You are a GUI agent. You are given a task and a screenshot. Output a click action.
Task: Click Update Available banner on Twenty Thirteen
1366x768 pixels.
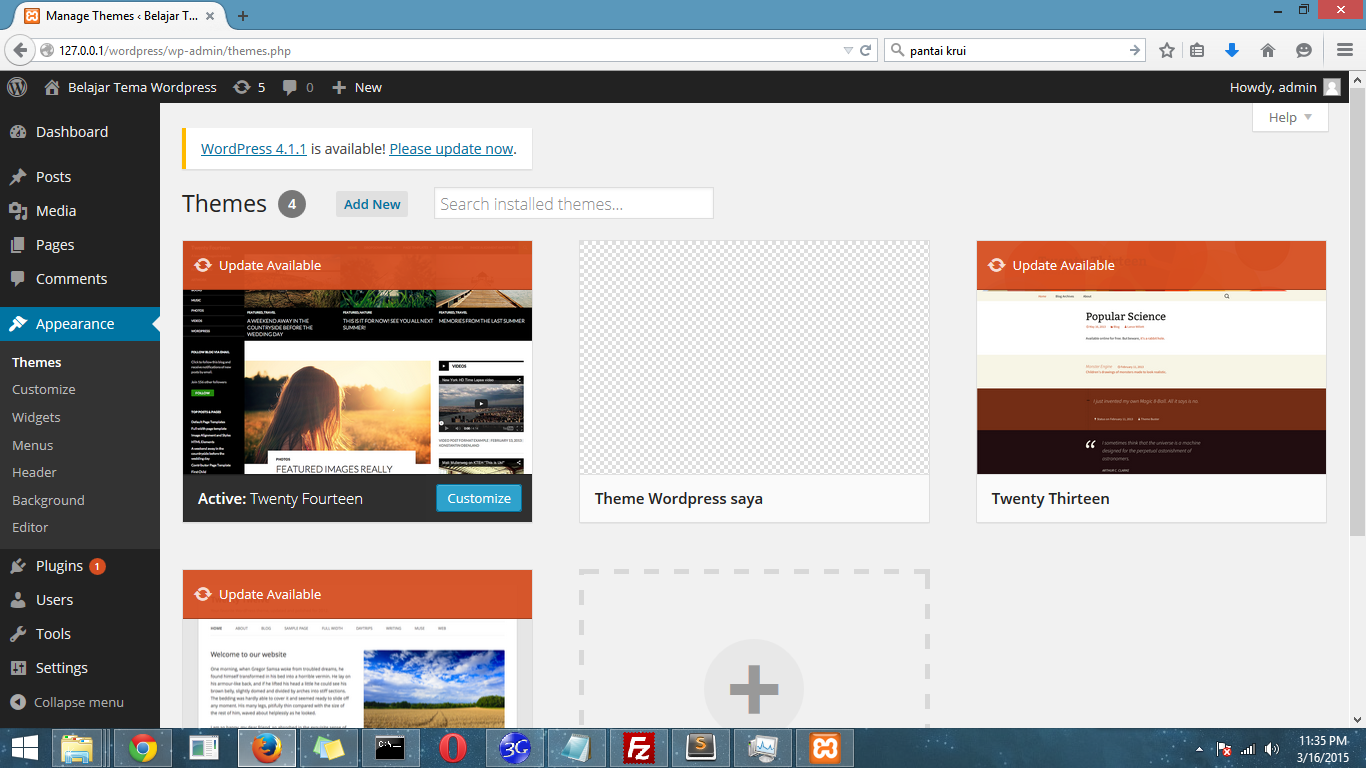click(x=1151, y=265)
